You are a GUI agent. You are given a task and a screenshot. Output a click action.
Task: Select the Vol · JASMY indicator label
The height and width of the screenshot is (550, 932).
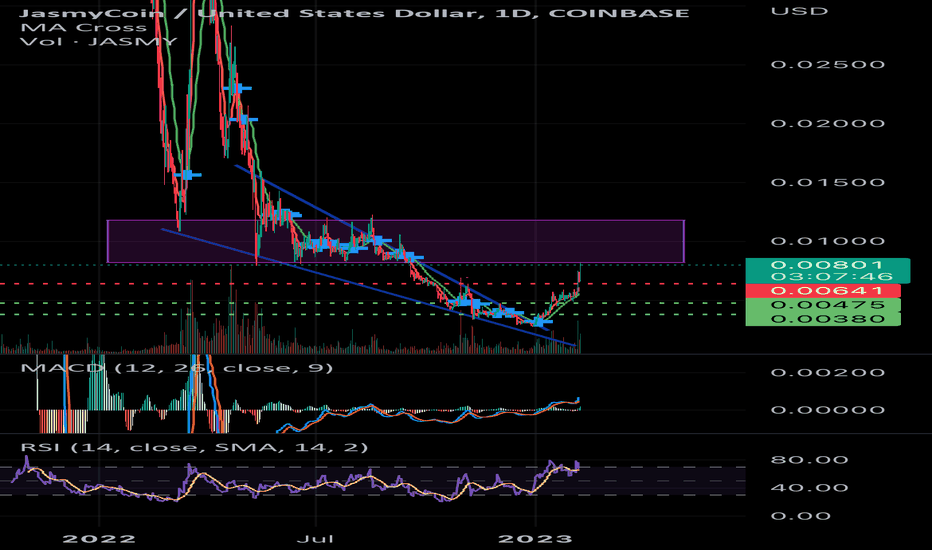(99, 42)
